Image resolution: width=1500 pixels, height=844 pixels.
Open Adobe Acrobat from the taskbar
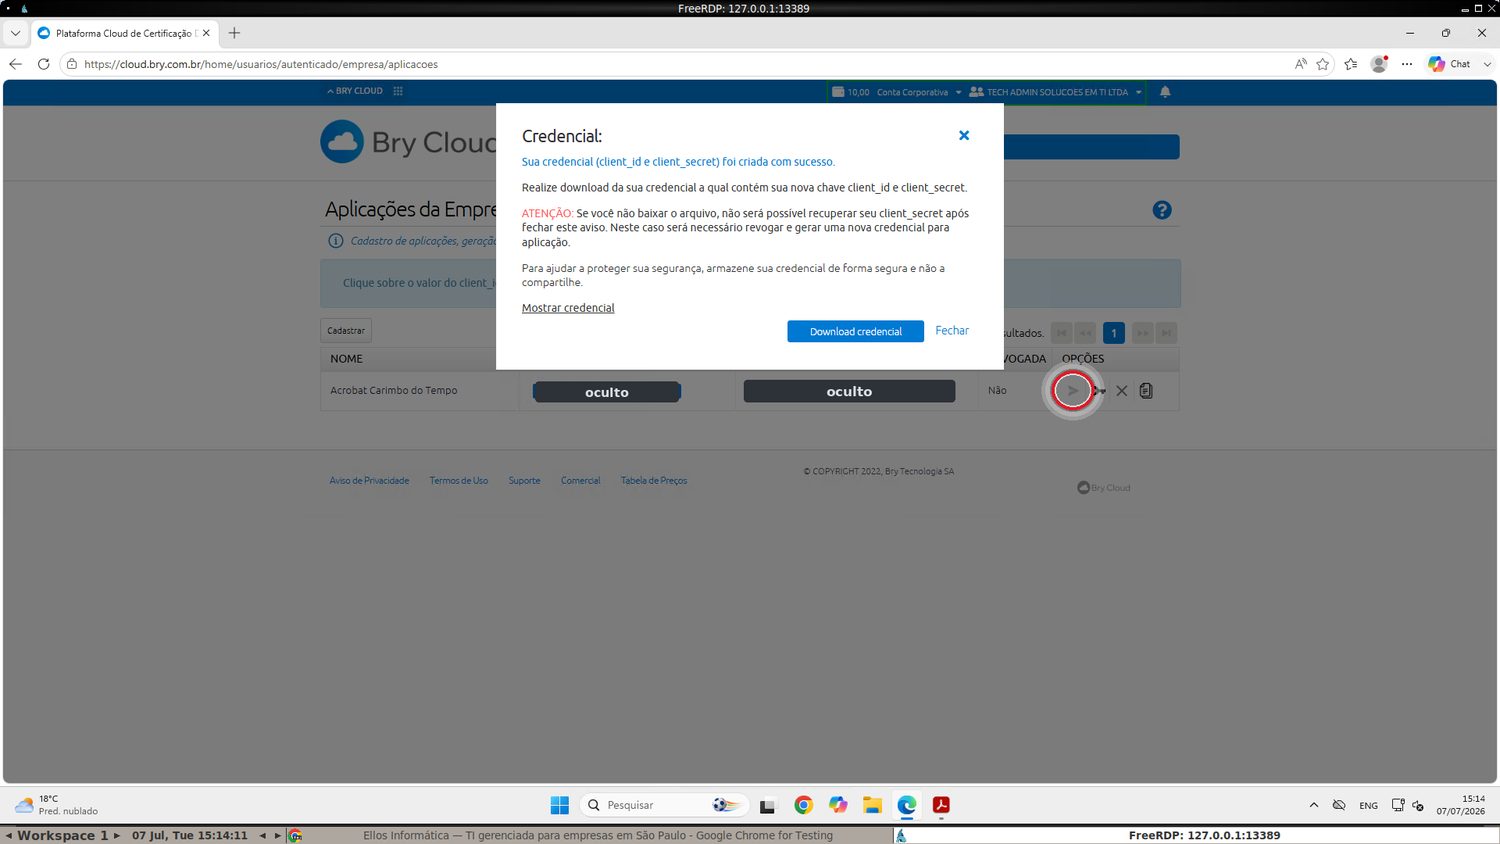click(x=941, y=805)
